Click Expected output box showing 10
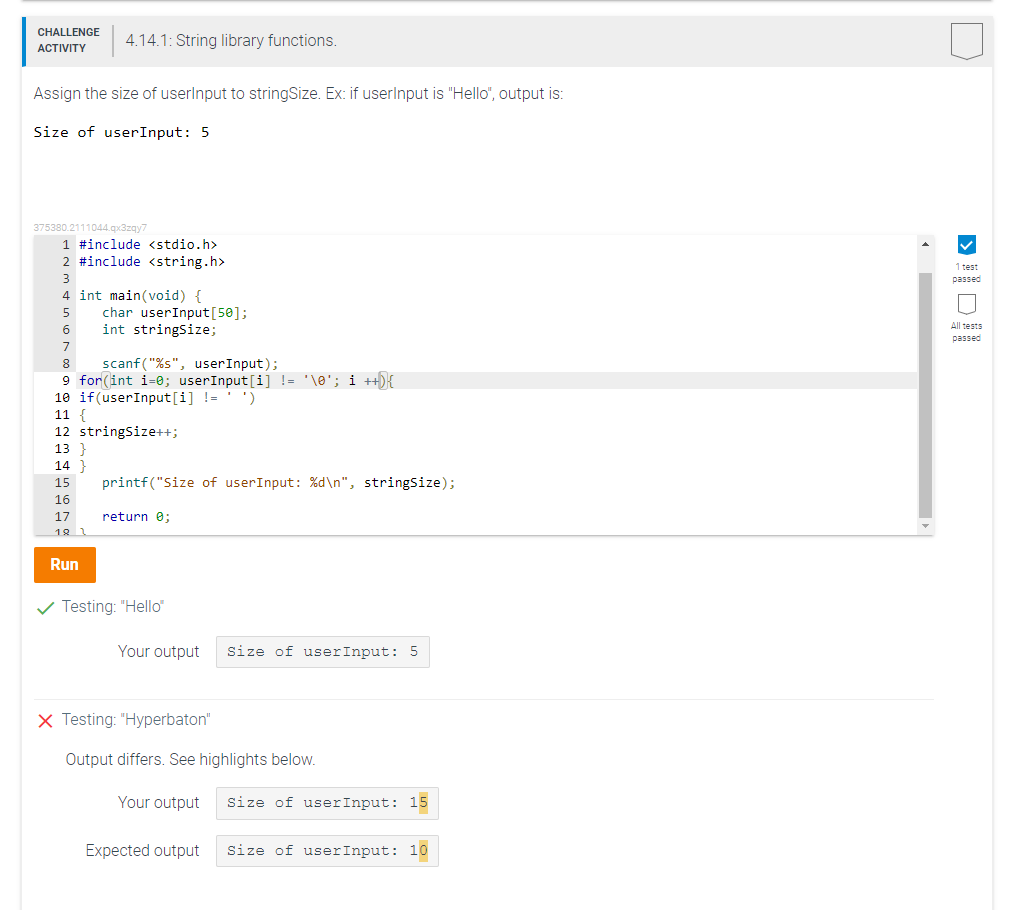Image resolution: width=1019 pixels, height=910 pixels. [327, 851]
